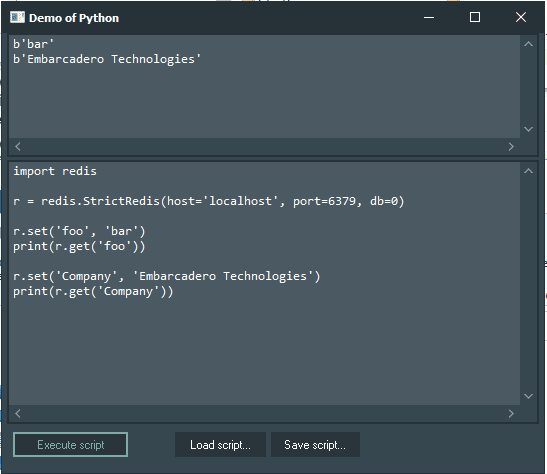Click script editor scroll down arrow

pos(529,396)
